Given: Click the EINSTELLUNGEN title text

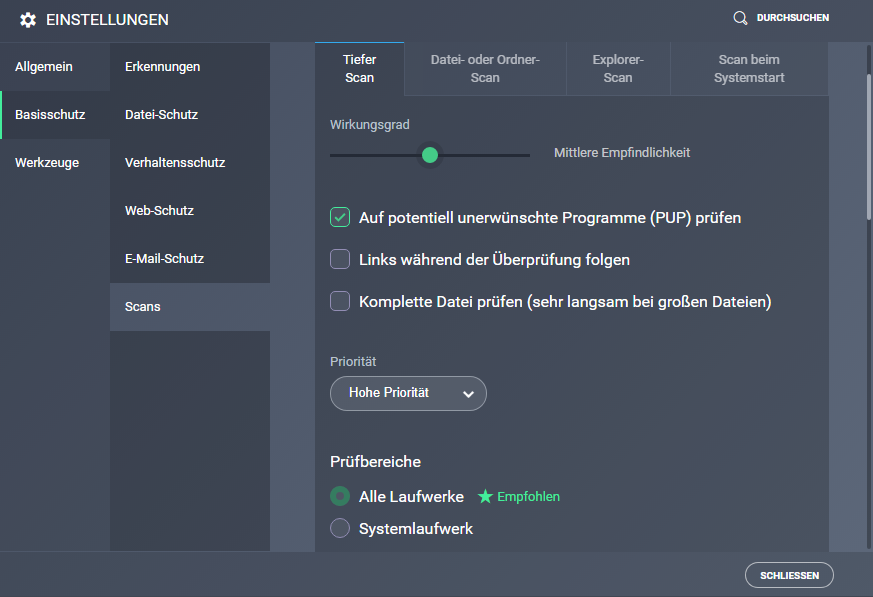Looking at the screenshot, I should pyautogui.click(x=107, y=20).
